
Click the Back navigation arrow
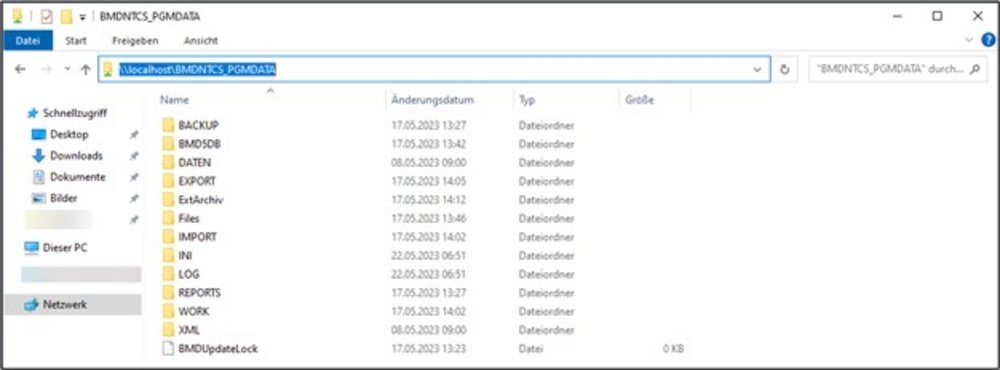[20, 70]
